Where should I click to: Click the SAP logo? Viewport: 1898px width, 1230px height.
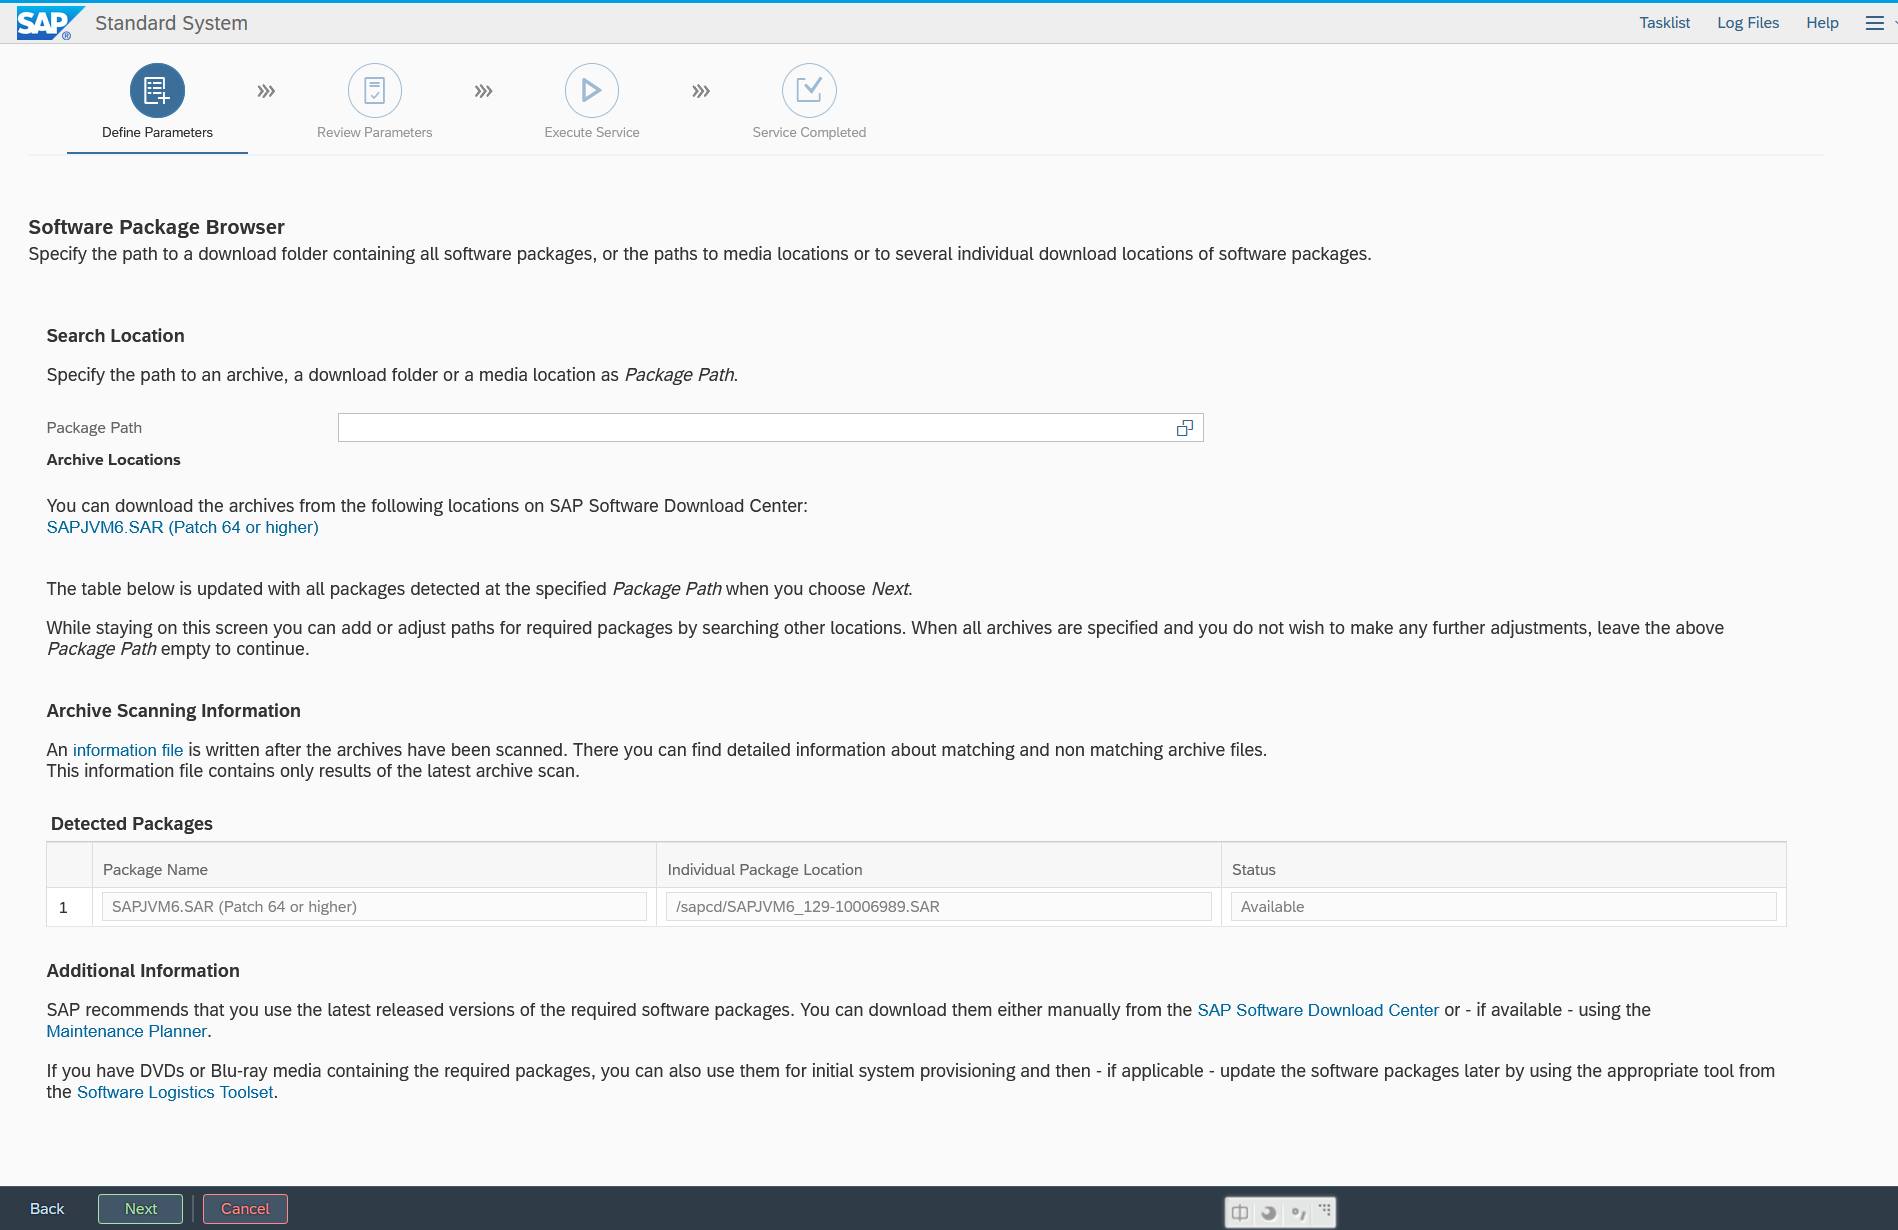tap(50, 23)
